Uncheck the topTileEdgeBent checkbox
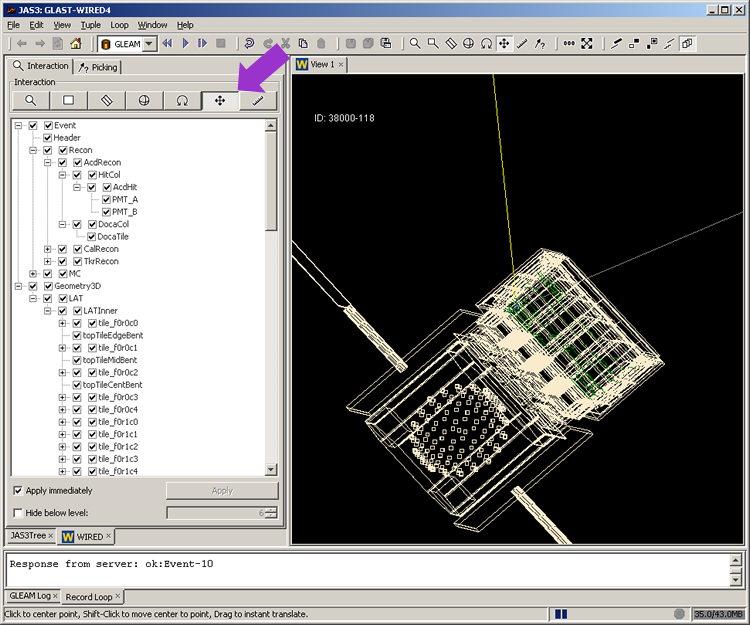Image resolution: width=750 pixels, height=625 pixels. coord(77,336)
